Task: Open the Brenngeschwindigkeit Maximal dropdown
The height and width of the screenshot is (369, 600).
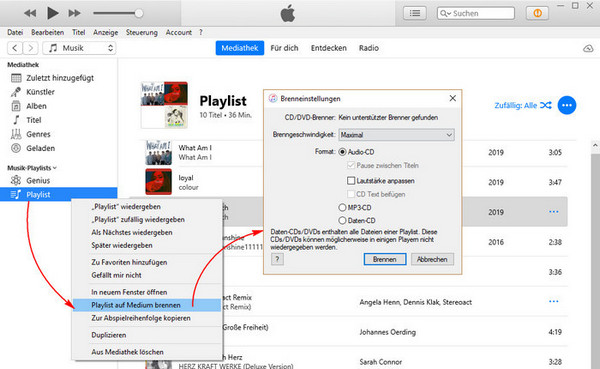Action: [396, 135]
